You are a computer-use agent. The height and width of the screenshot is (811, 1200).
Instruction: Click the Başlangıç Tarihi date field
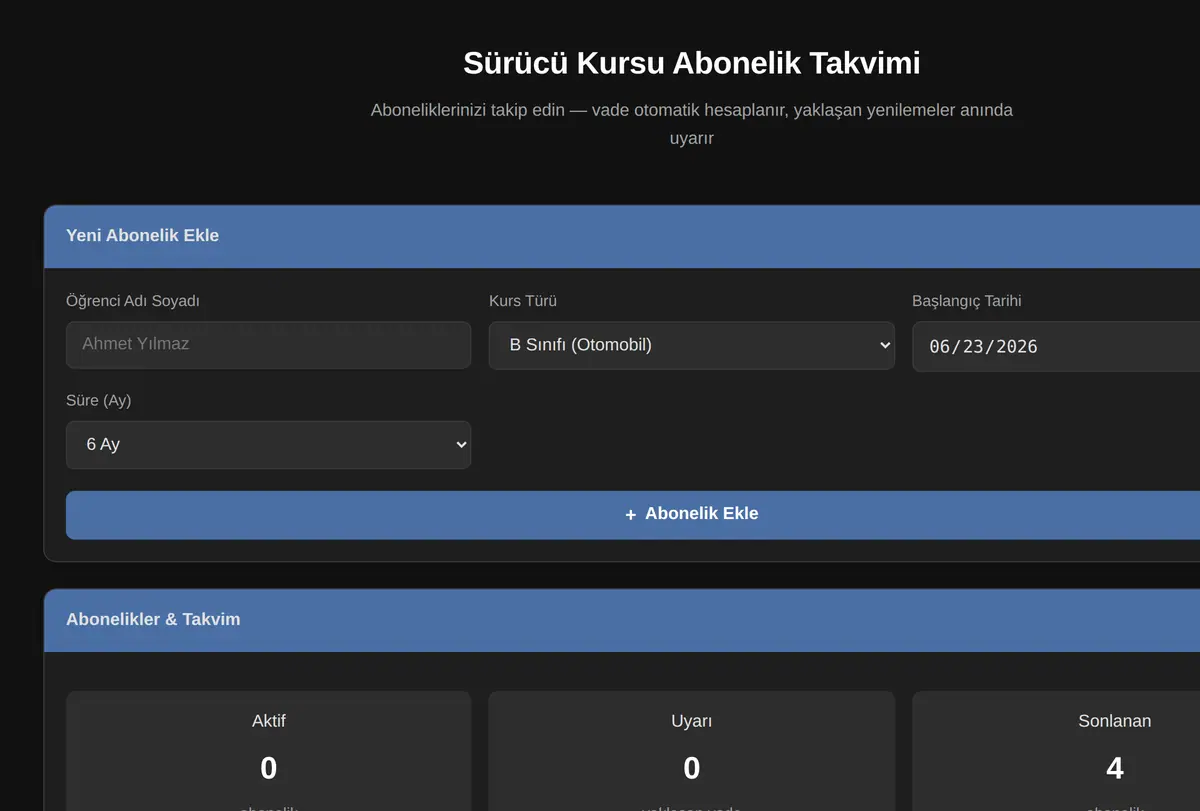1056,346
